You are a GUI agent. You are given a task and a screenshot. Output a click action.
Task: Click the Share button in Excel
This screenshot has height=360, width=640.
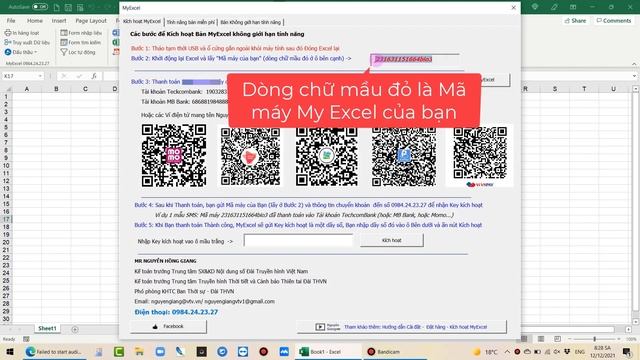pos(575,20)
